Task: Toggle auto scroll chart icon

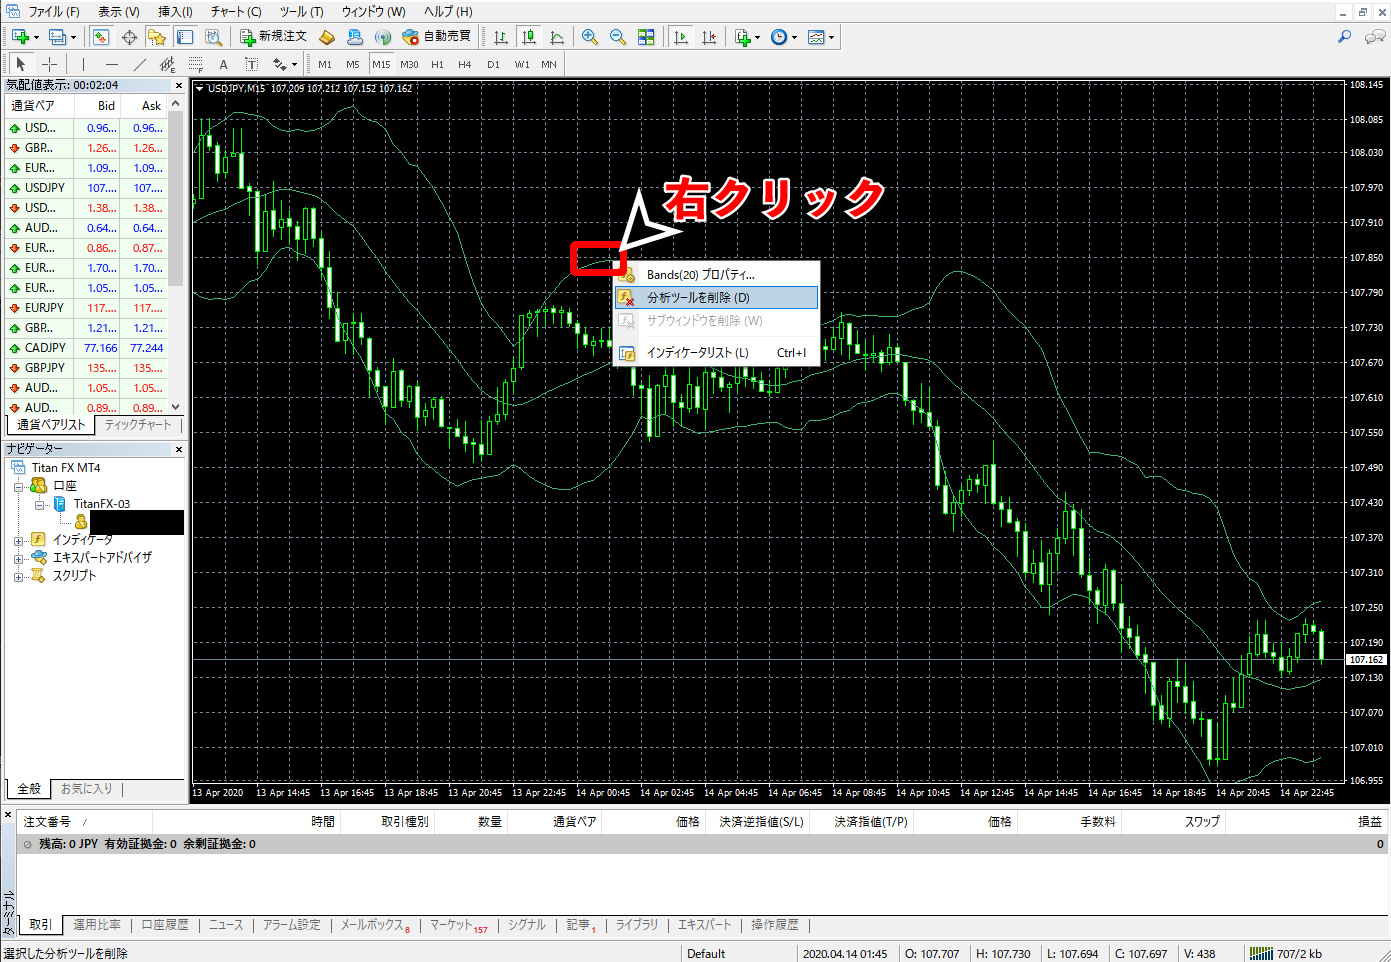Action: point(681,37)
